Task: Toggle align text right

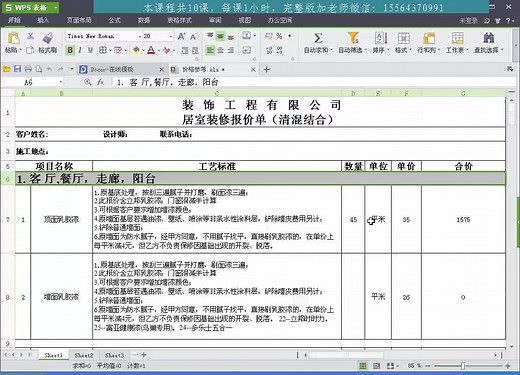Action: [x=231, y=50]
